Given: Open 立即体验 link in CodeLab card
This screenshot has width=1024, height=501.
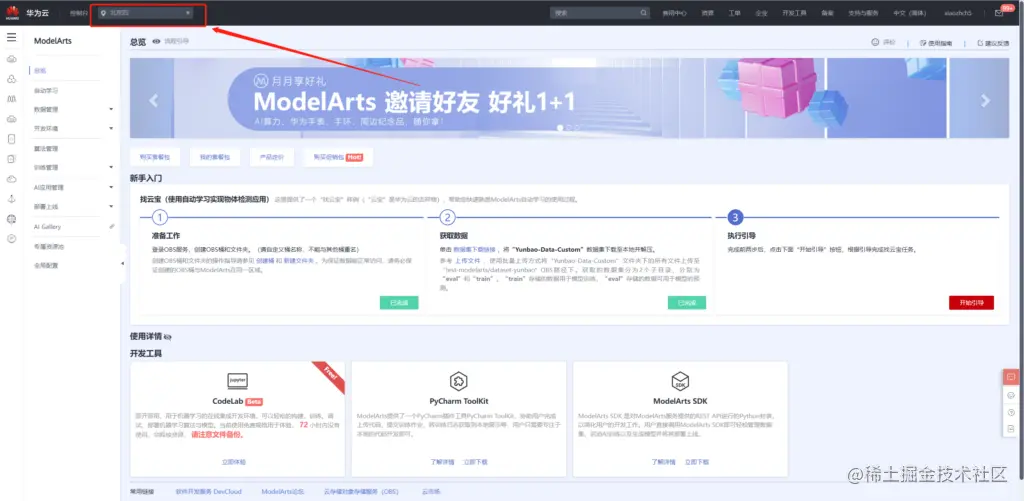Looking at the screenshot, I should (234, 462).
